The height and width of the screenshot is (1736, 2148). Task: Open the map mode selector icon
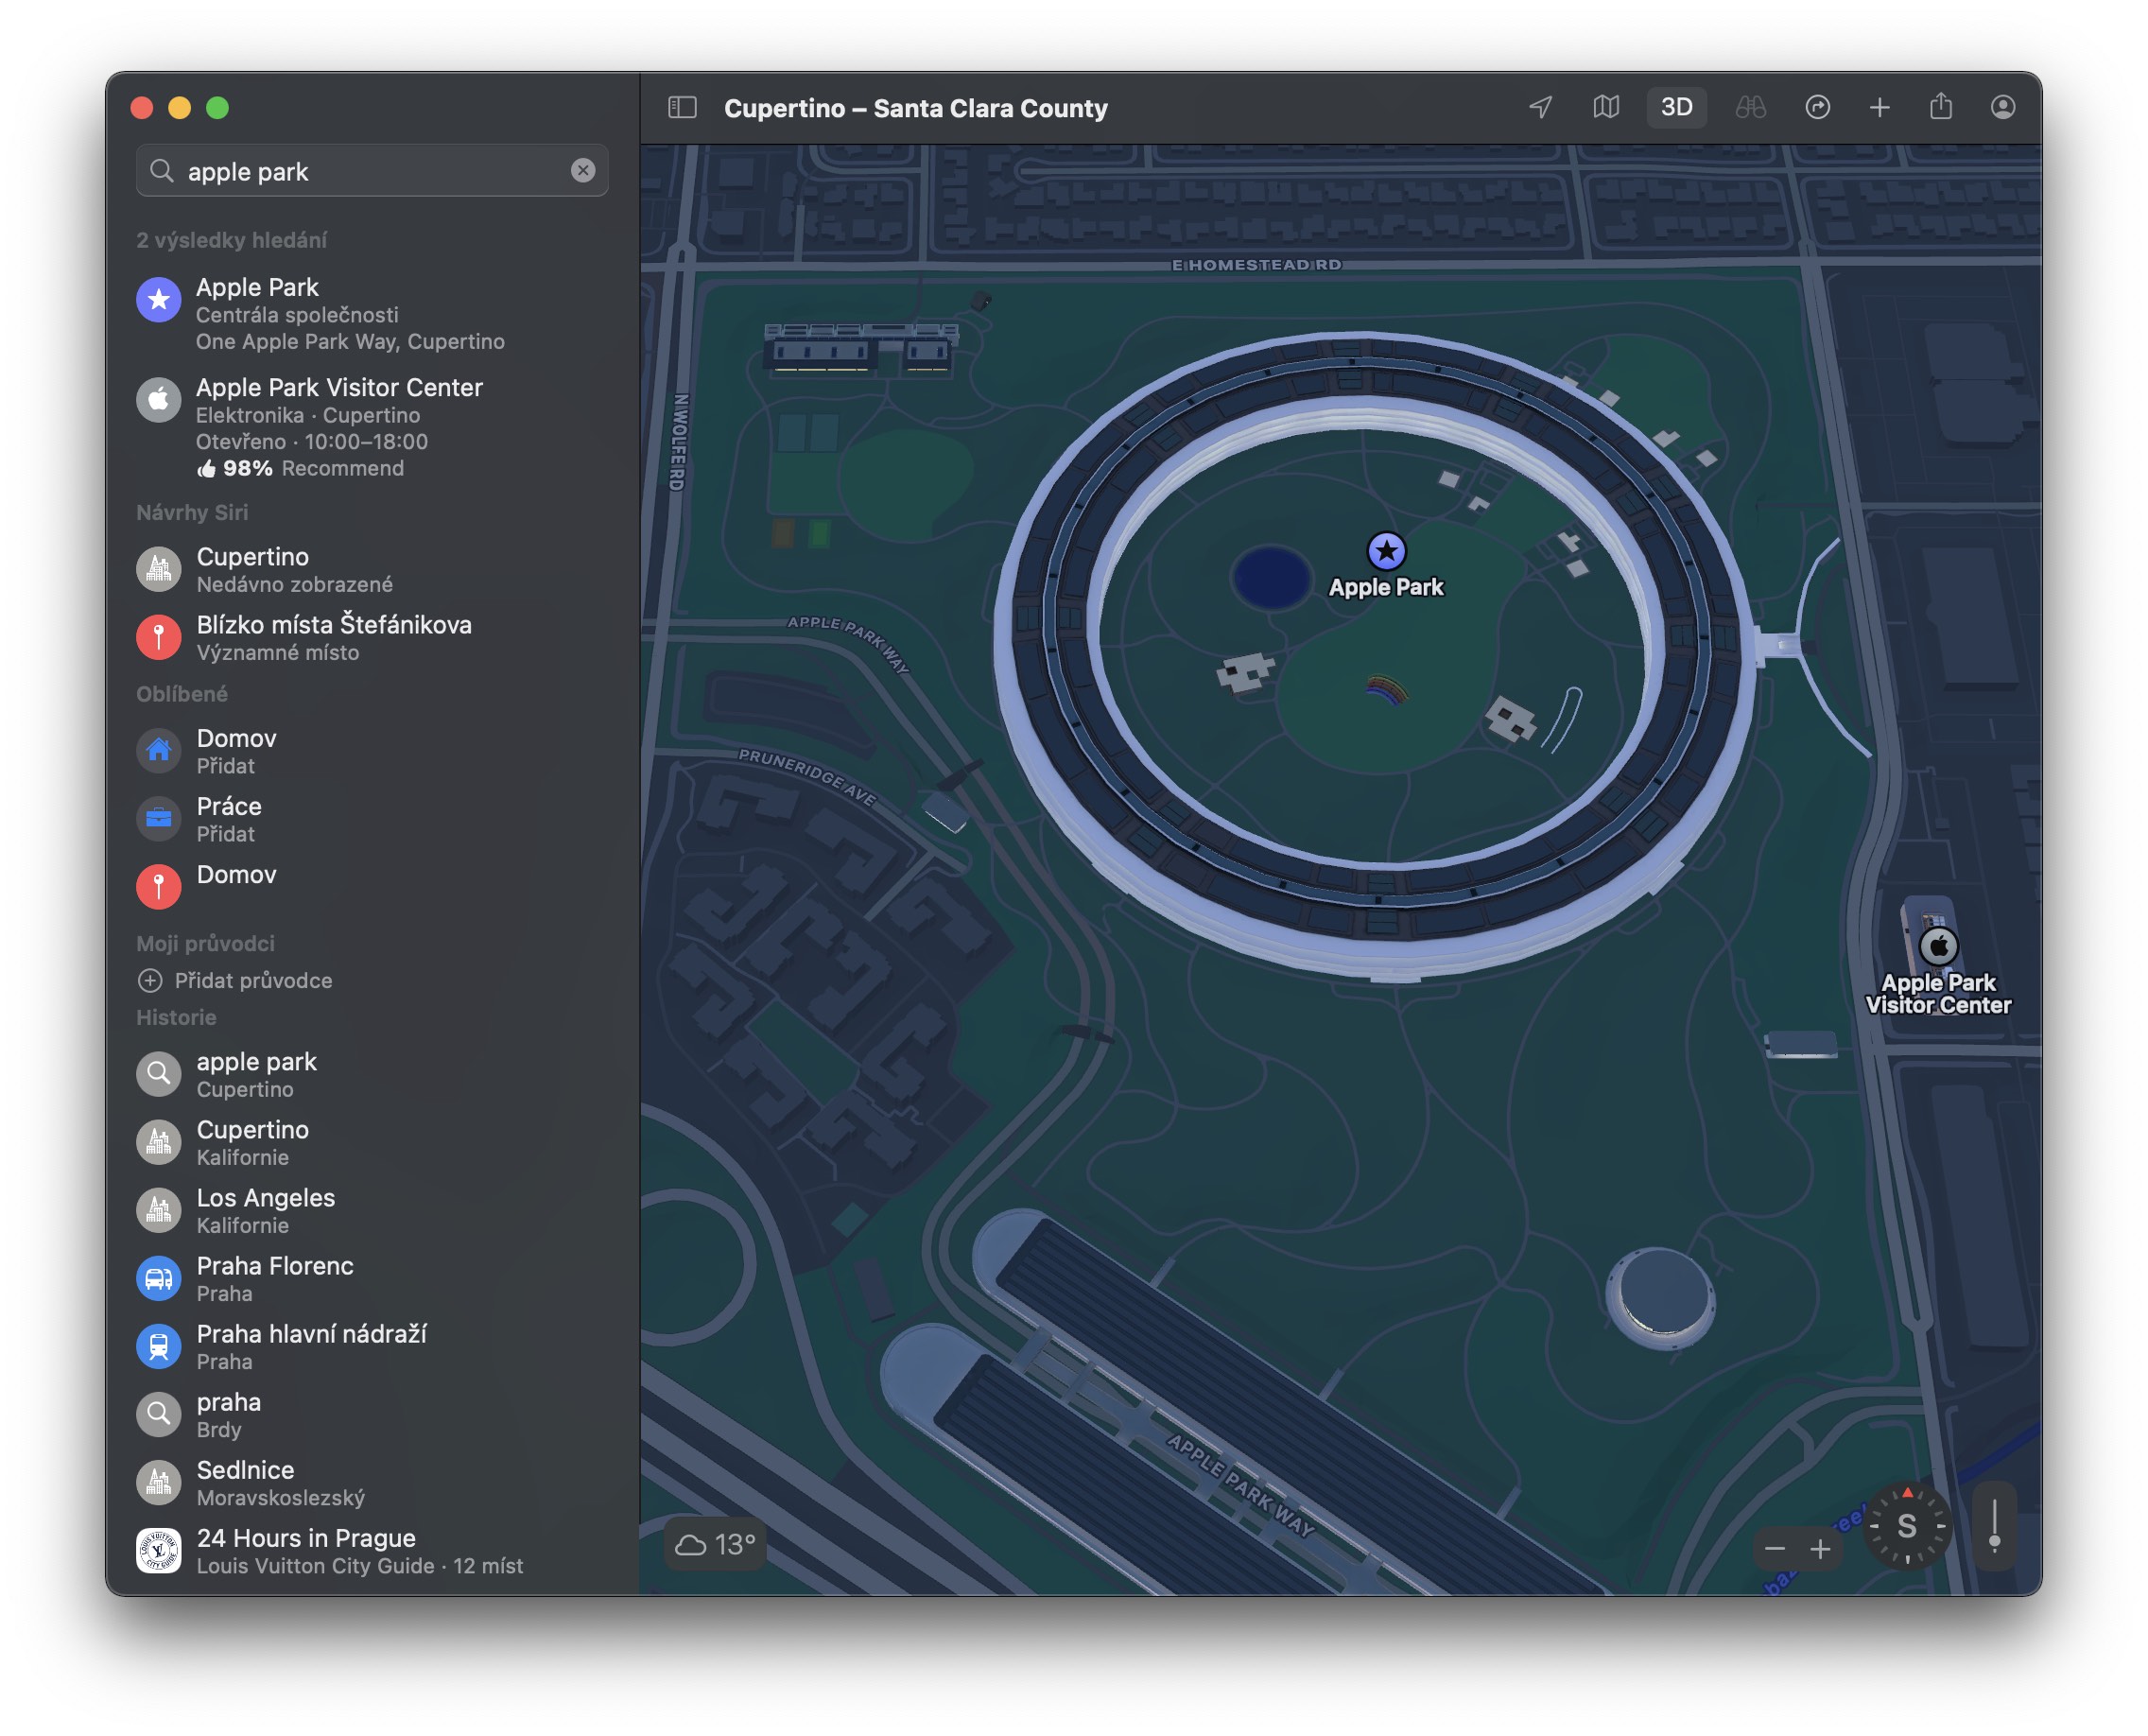coord(1606,107)
